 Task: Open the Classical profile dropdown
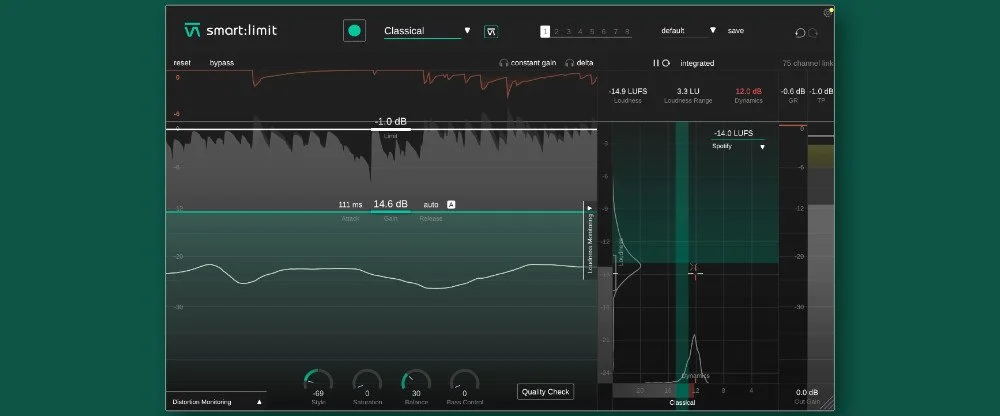tap(427, 31)
